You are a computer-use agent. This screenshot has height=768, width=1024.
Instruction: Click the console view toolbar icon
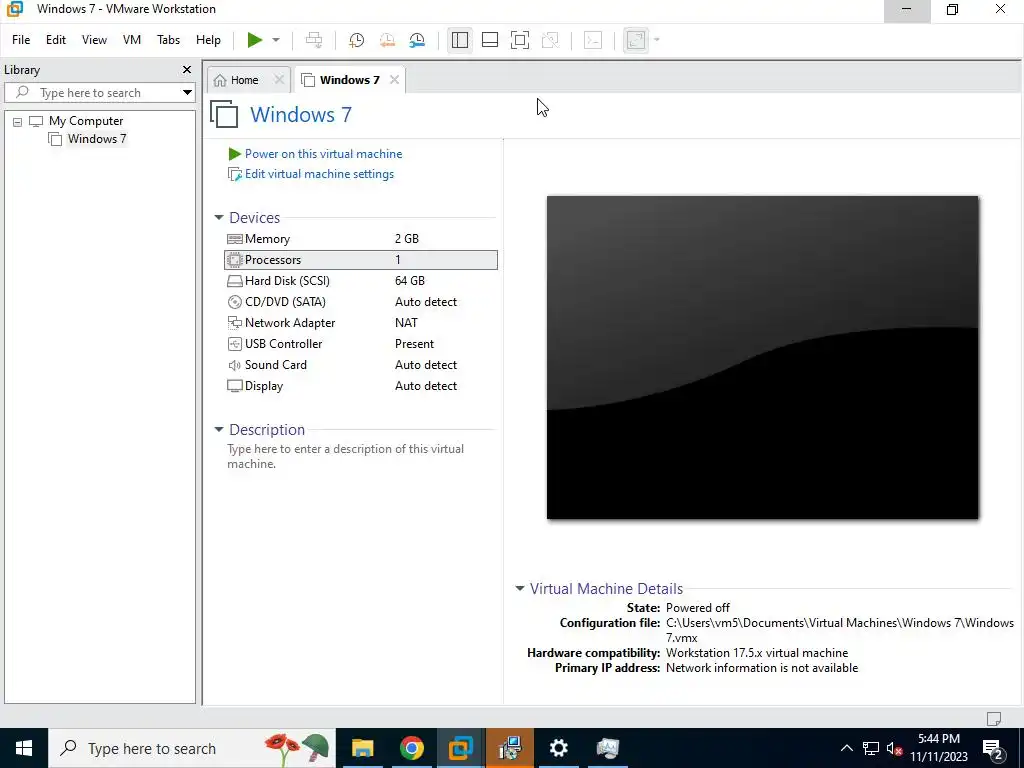click(593, 40)
